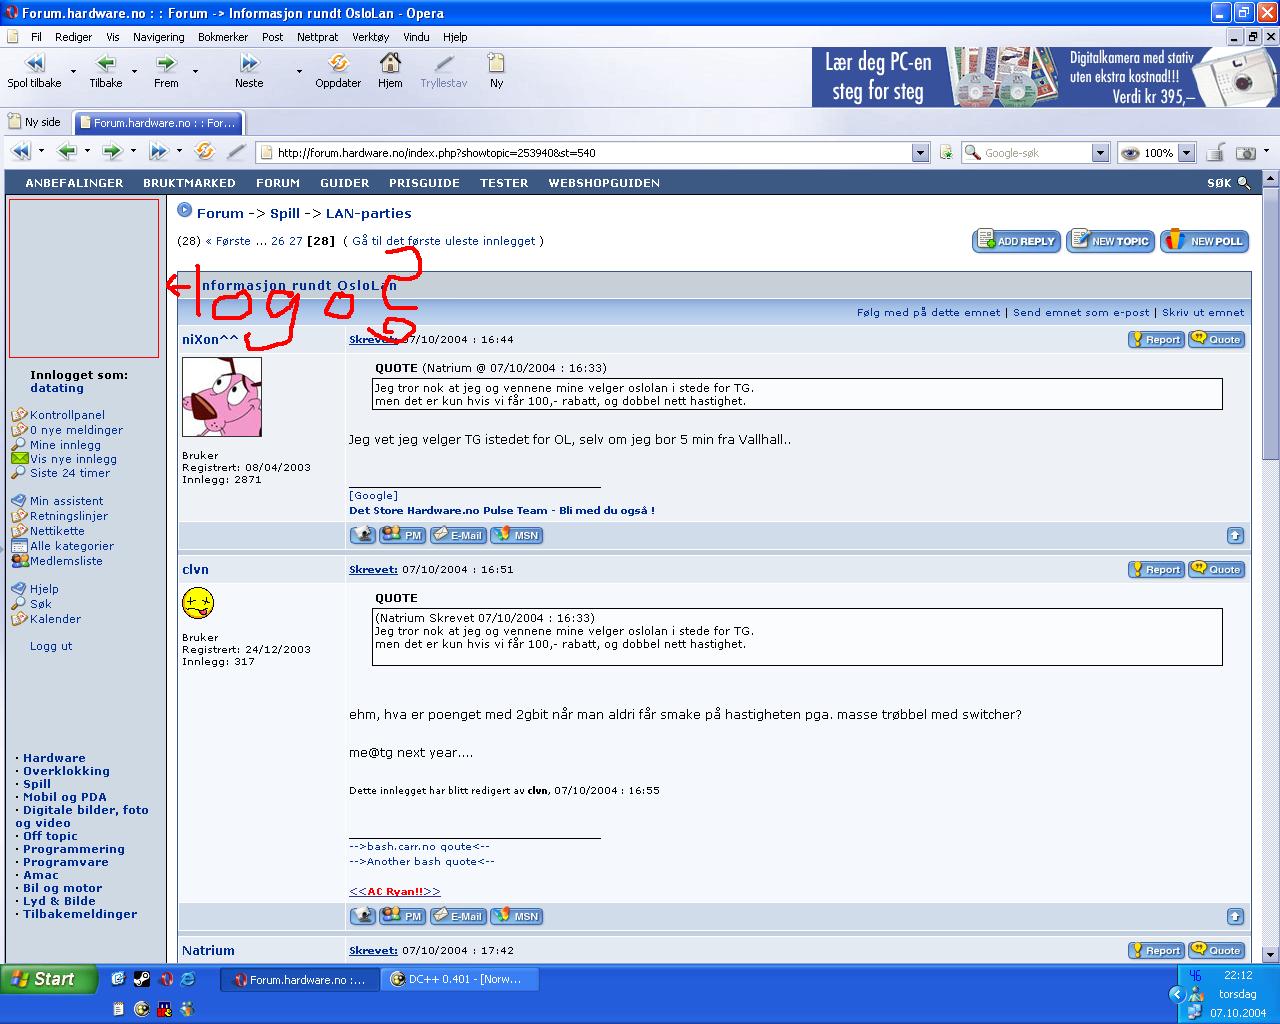Click the wand icon in the address toolbar
This screenshot has height=1024, width=1280.
[x=236, y=152]
